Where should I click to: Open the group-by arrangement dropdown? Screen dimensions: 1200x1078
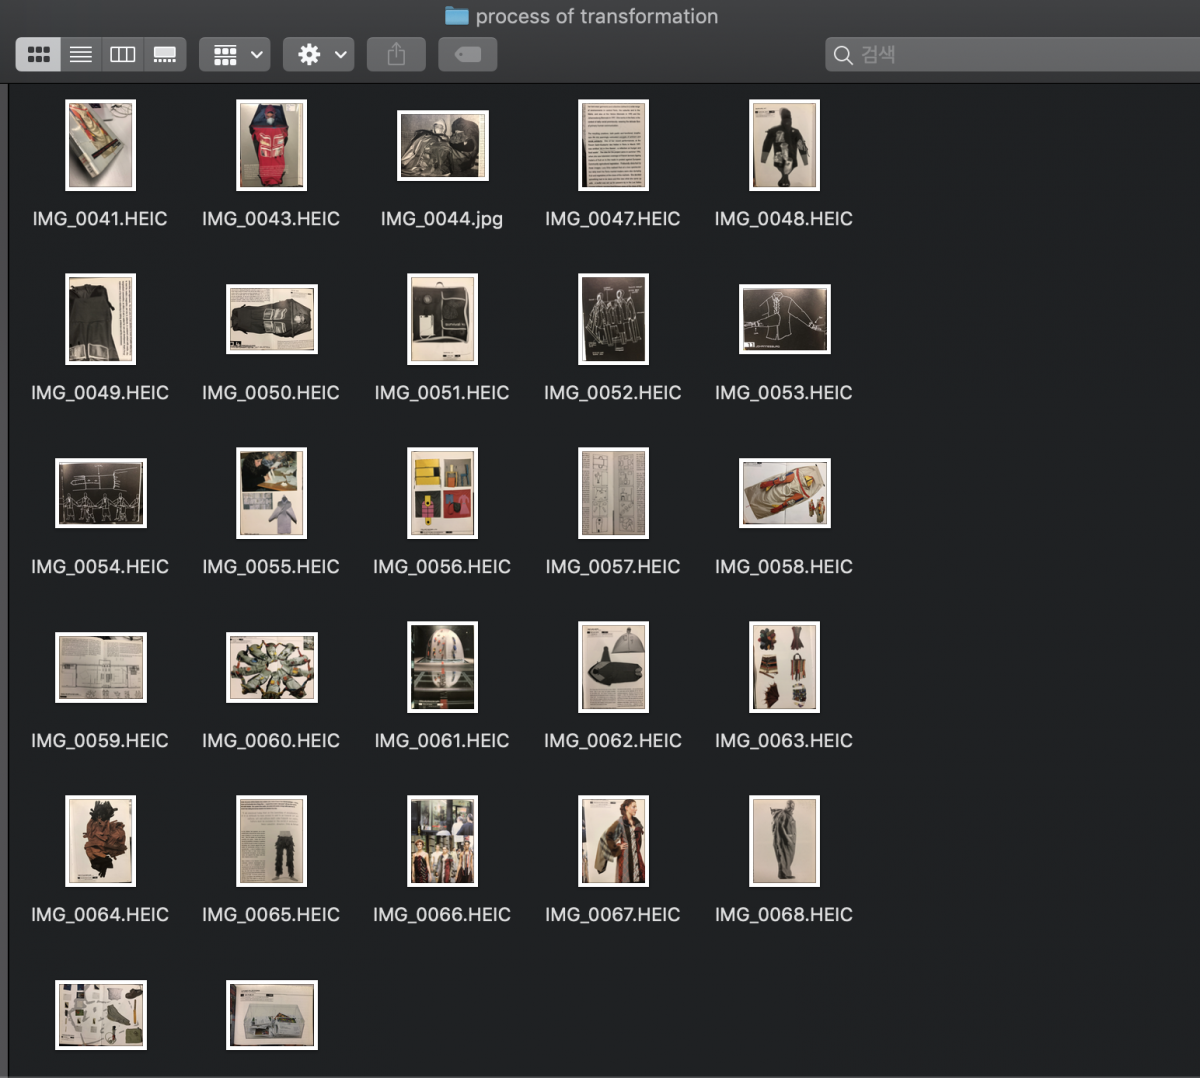click(x=235, y=54)
